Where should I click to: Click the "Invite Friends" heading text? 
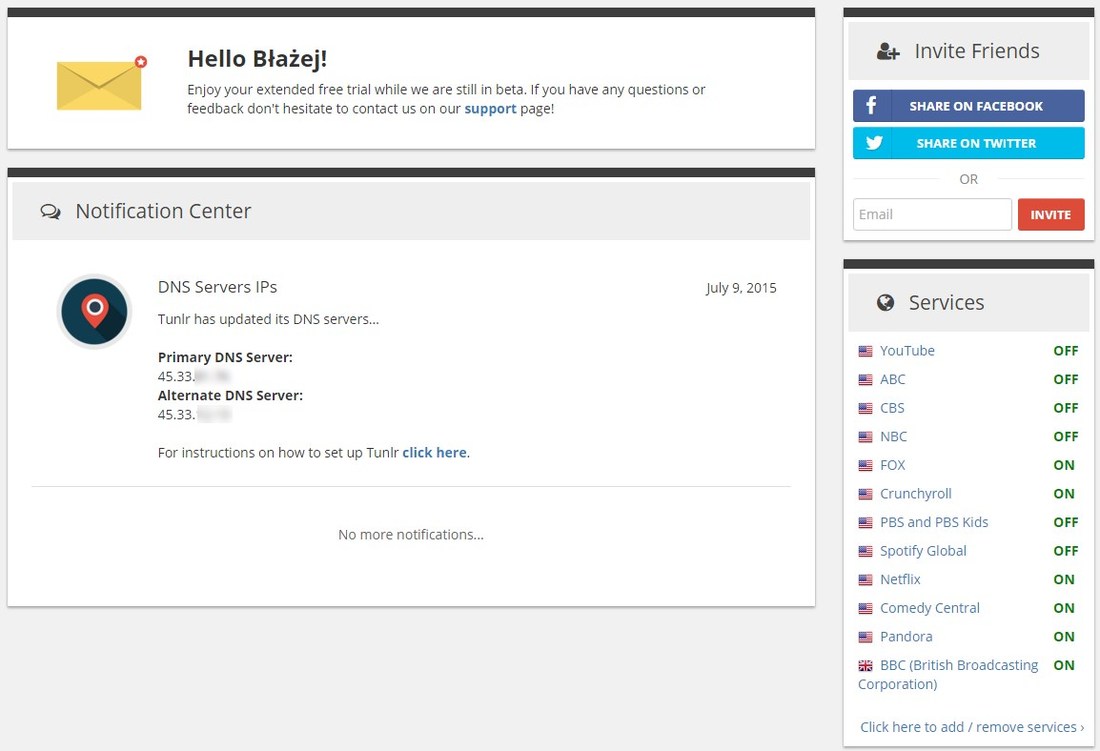(x=977, y=51)
